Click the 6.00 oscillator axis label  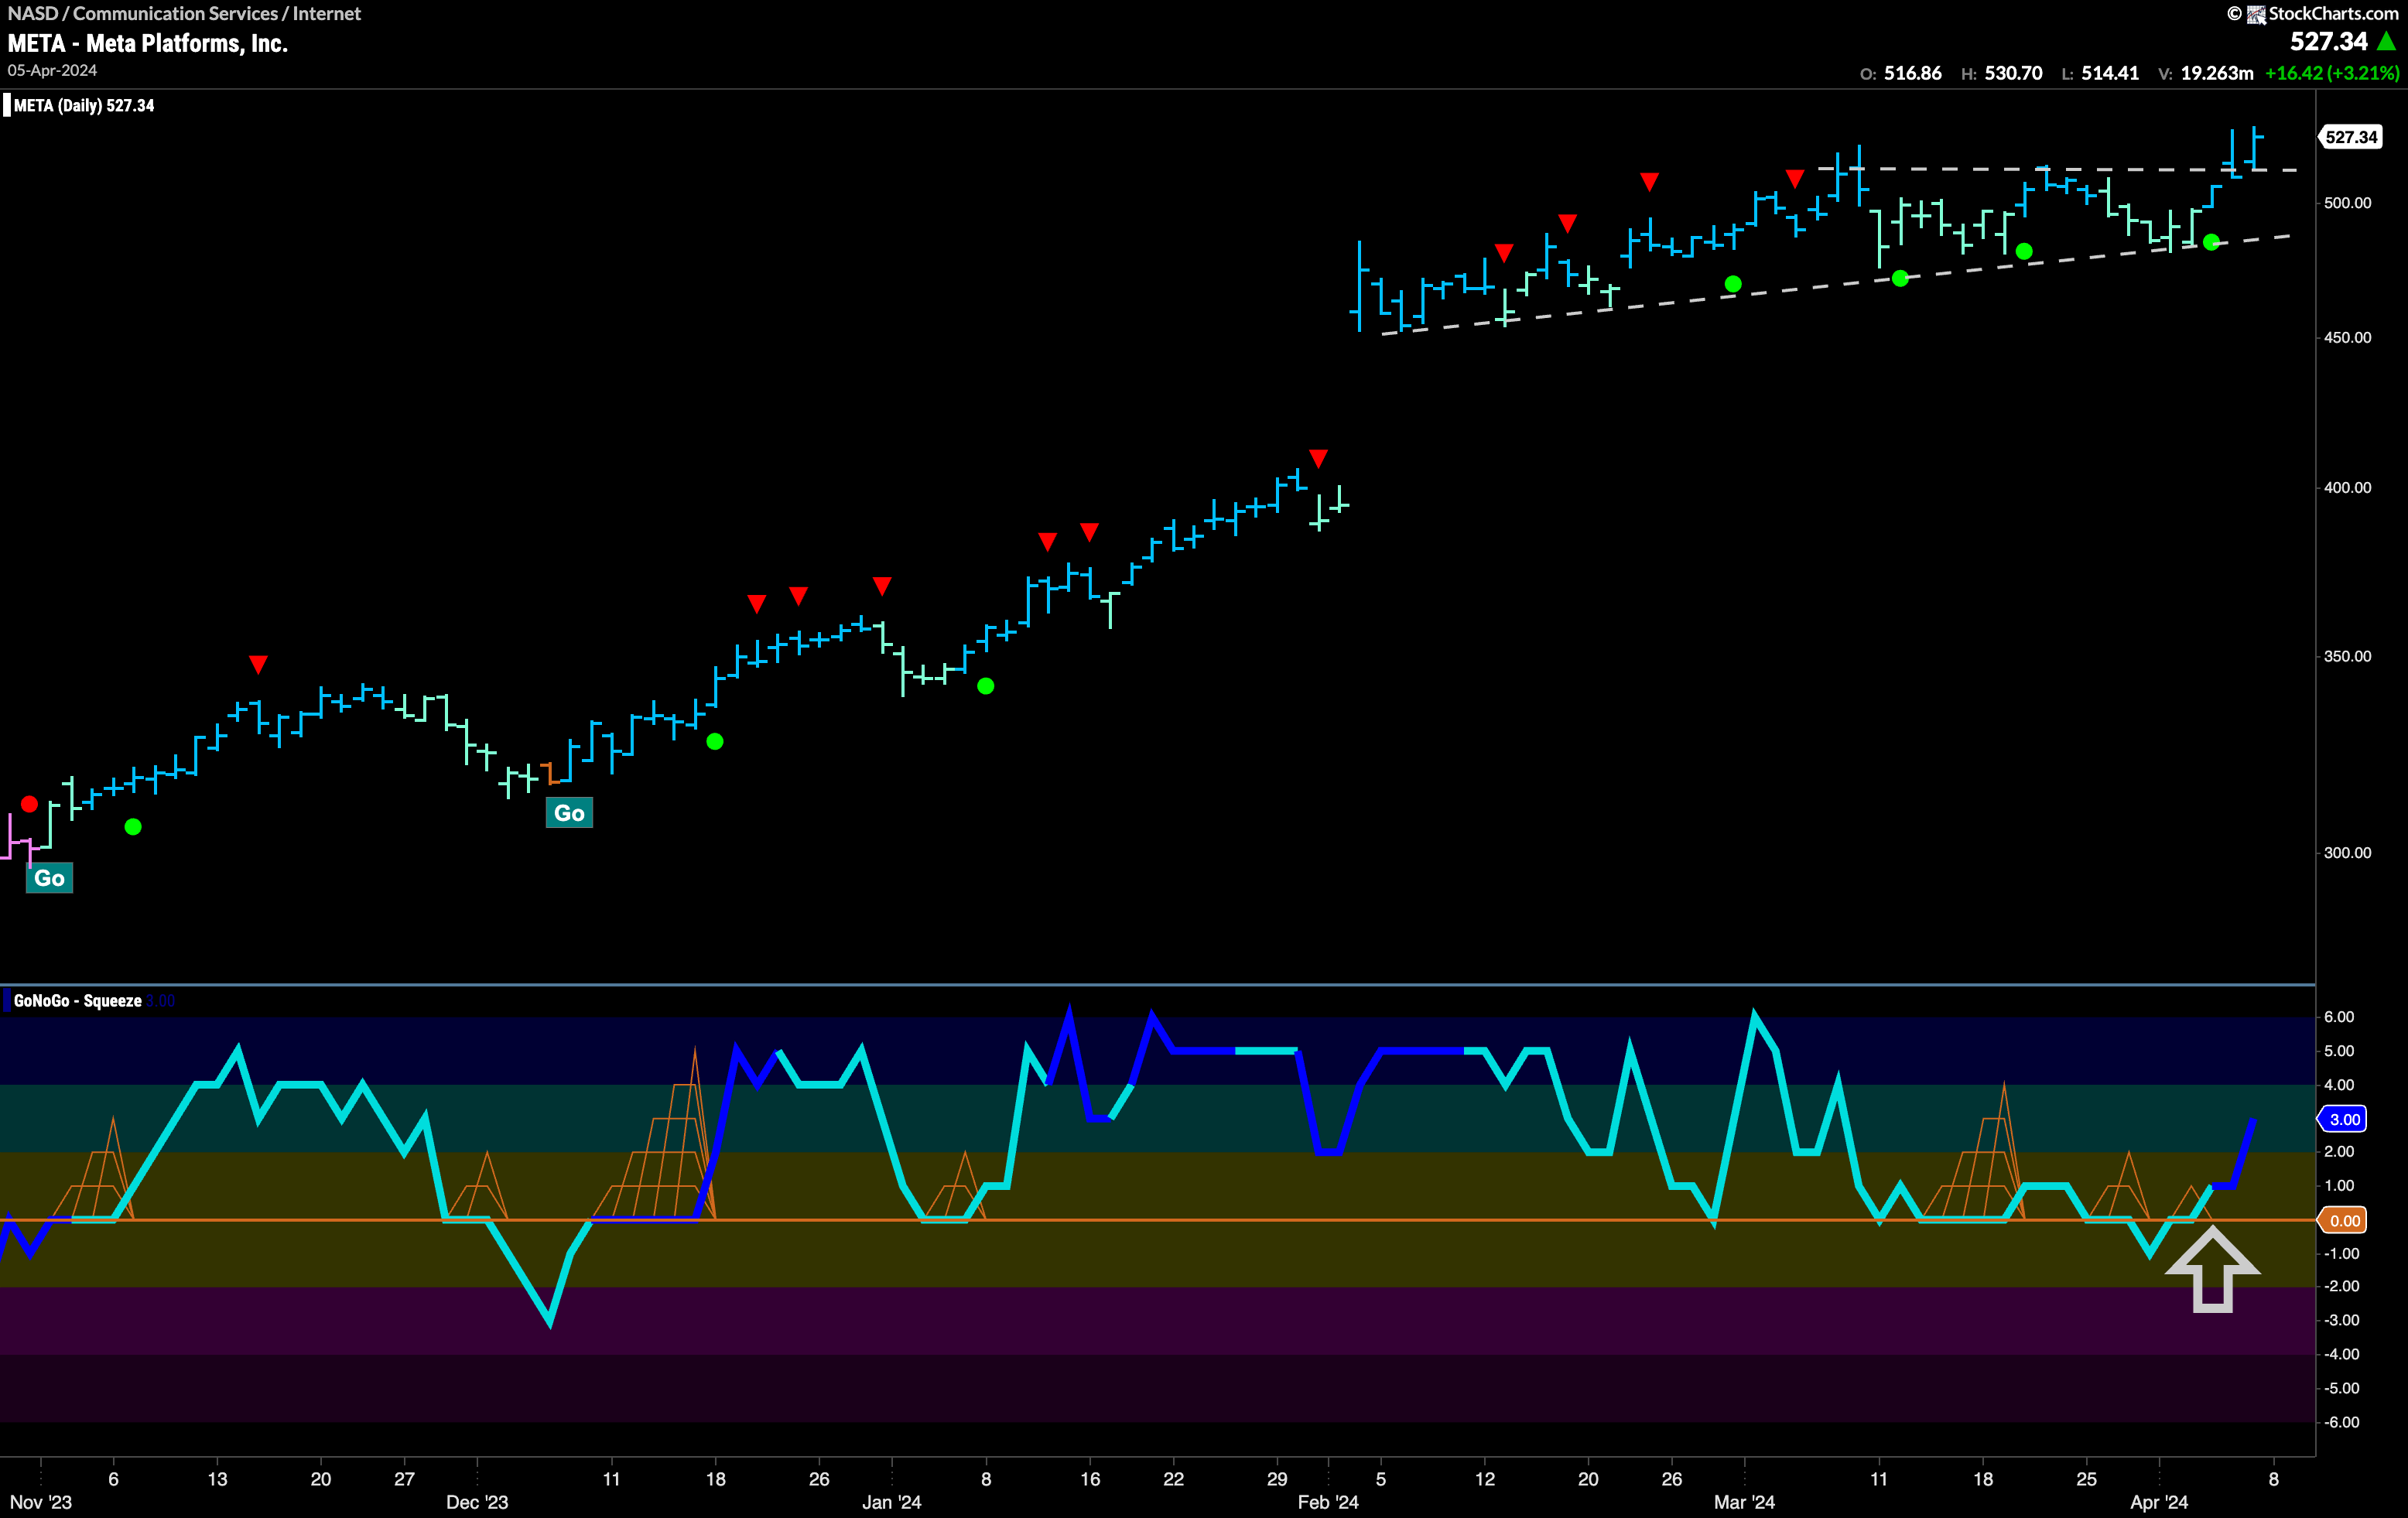pyautogui.click(x=2339, y=1017)
